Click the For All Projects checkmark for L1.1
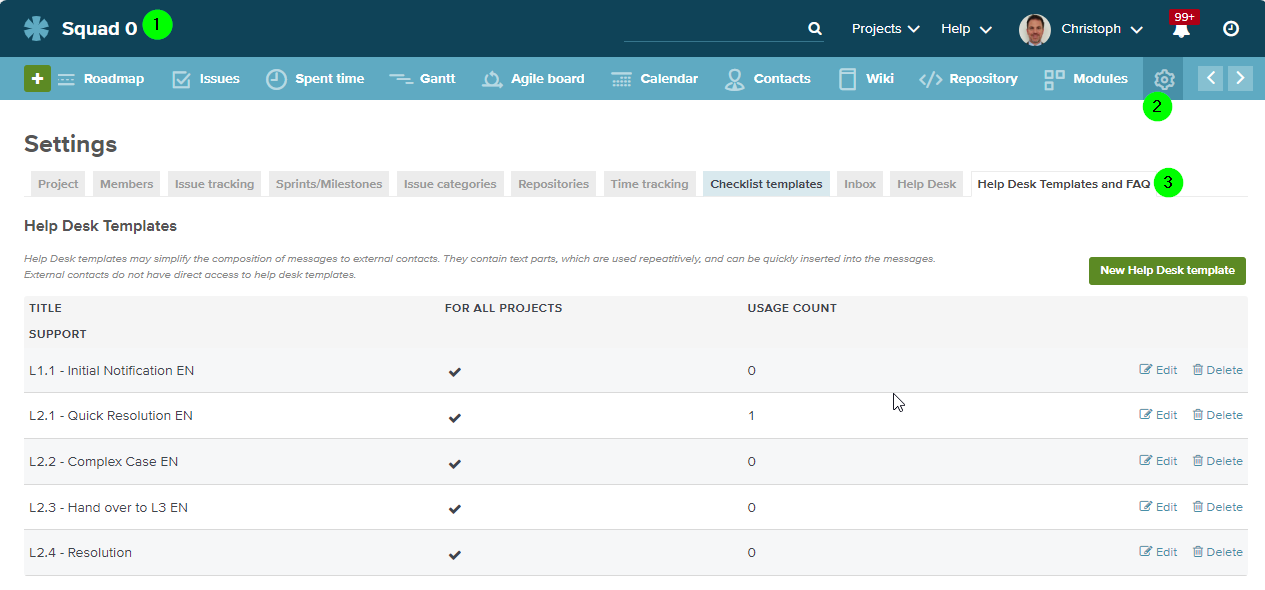Image resolution: width=1265 pixels, height=590 pixels. click(x=455, y=372)
